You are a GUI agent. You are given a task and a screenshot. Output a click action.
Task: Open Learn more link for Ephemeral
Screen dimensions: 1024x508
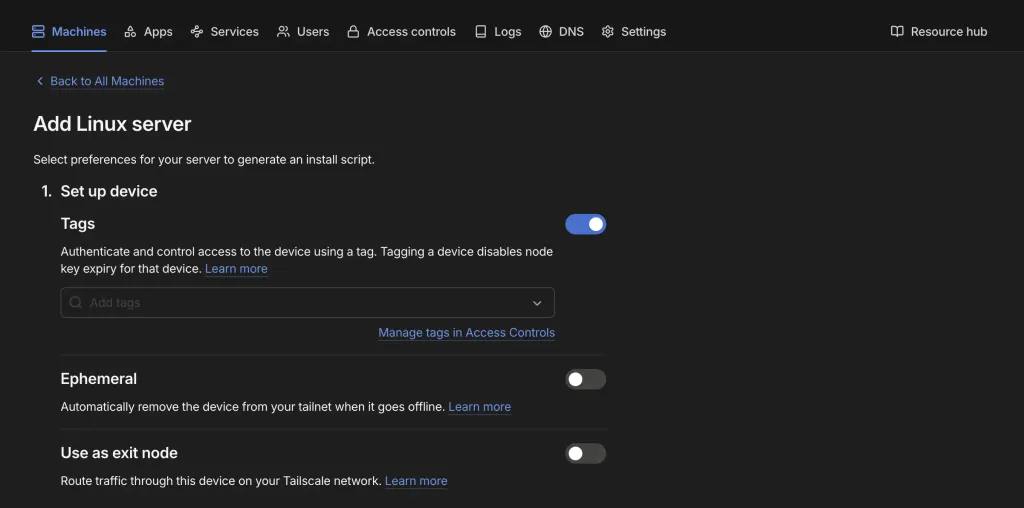[480, 406]
